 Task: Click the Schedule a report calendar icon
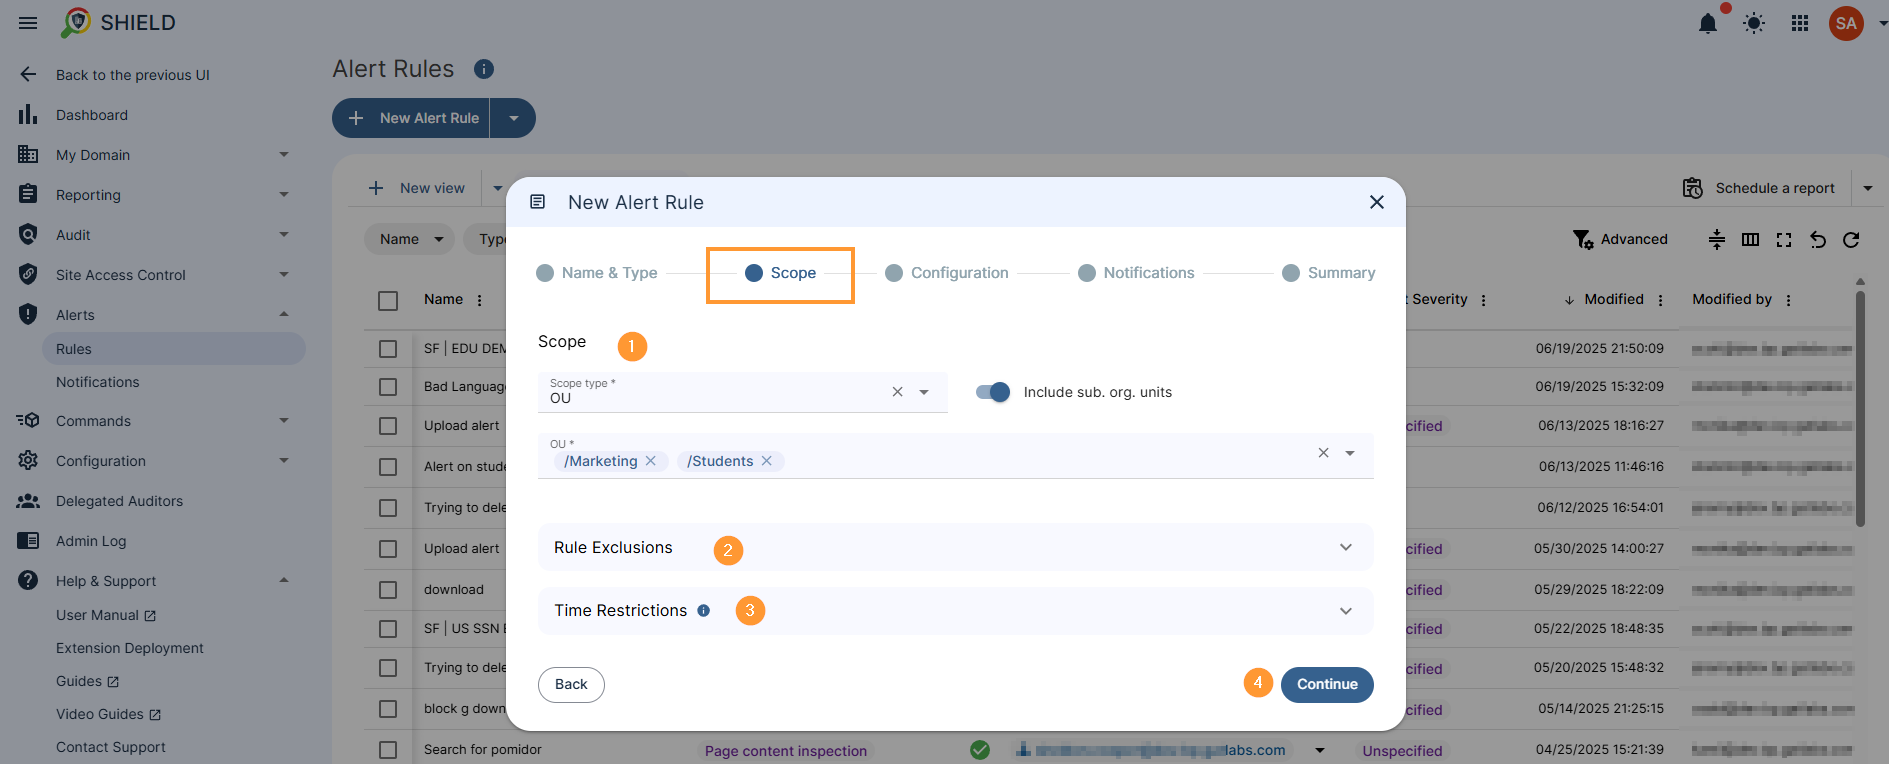tap(1692, 188)
